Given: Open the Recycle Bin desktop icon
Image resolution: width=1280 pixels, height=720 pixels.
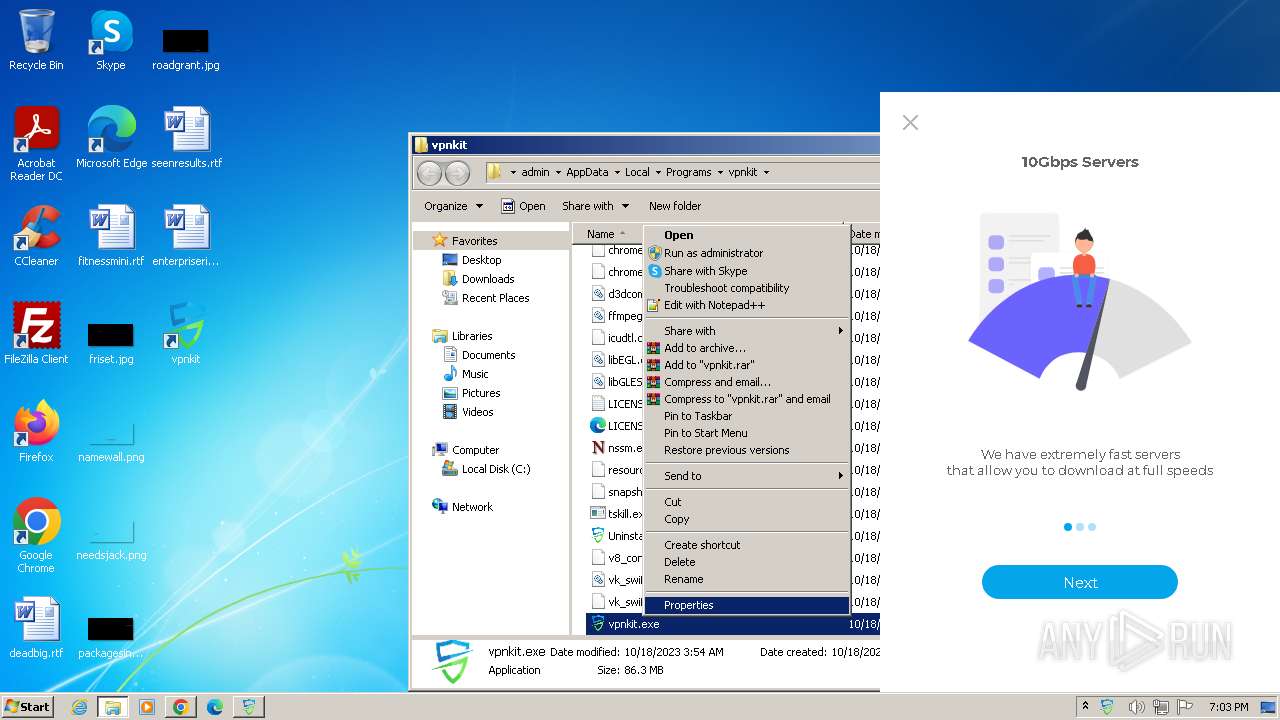Looking at the screenshot, I should point(36,40).
